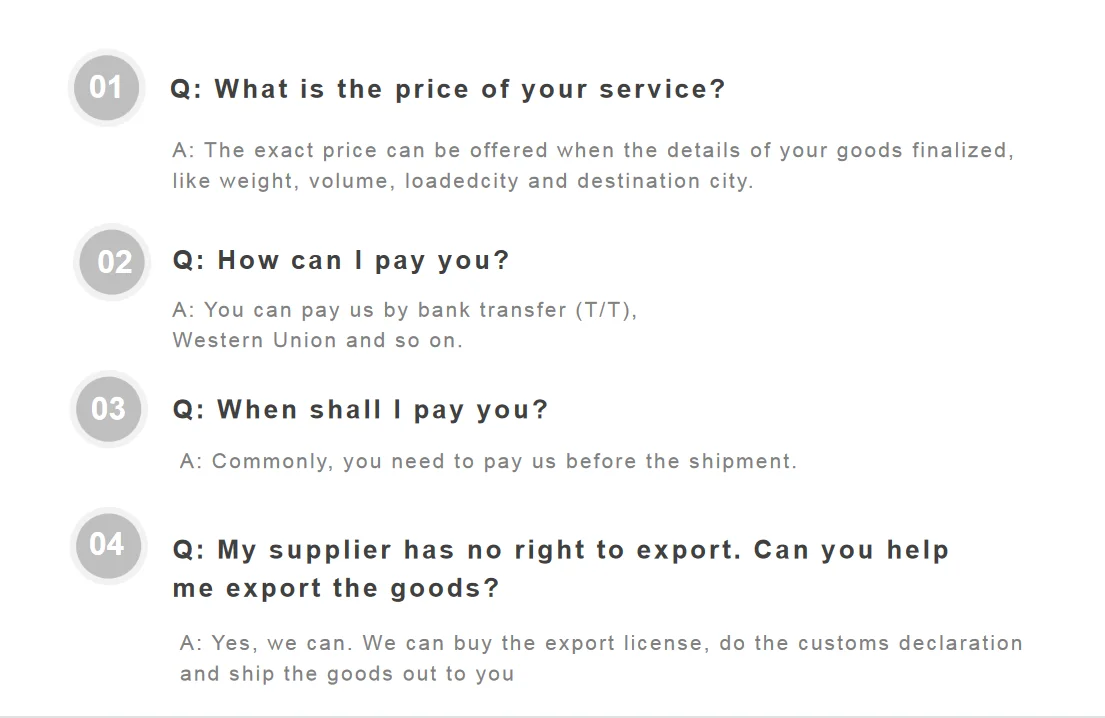
Task: Click the 01 number badge
Action: [105, 88]
